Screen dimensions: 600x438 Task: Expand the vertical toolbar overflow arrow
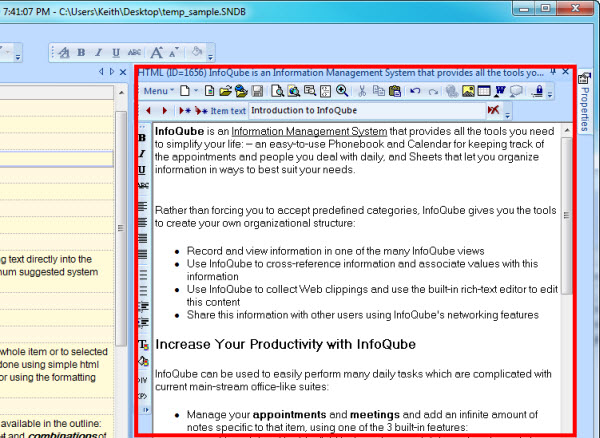(x=146, y=410)
